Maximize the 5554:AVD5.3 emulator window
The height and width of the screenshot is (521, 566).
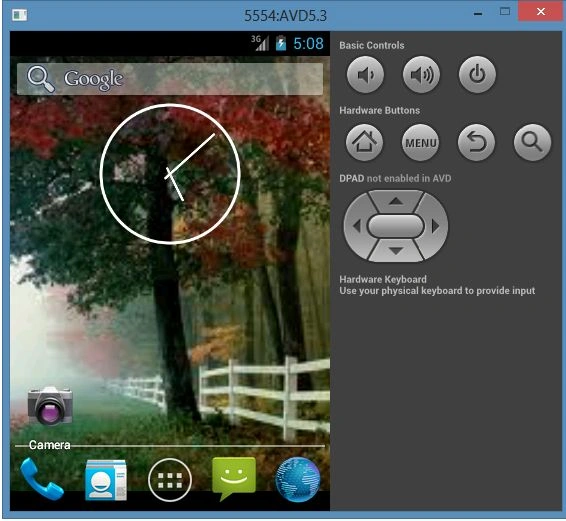(x=505, y=12)
